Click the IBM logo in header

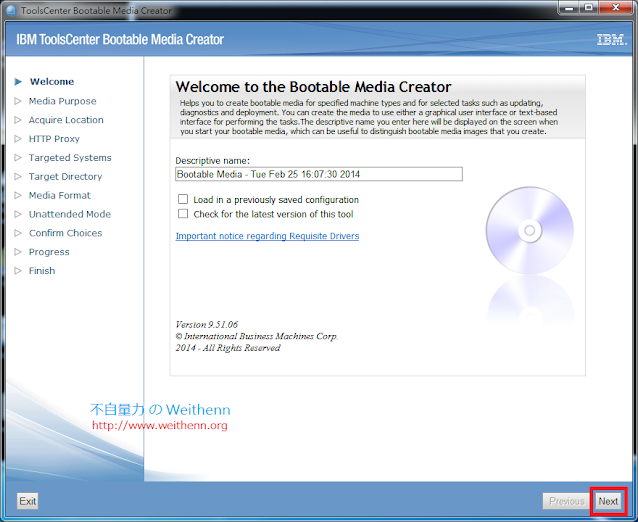[x=612, y=39]
